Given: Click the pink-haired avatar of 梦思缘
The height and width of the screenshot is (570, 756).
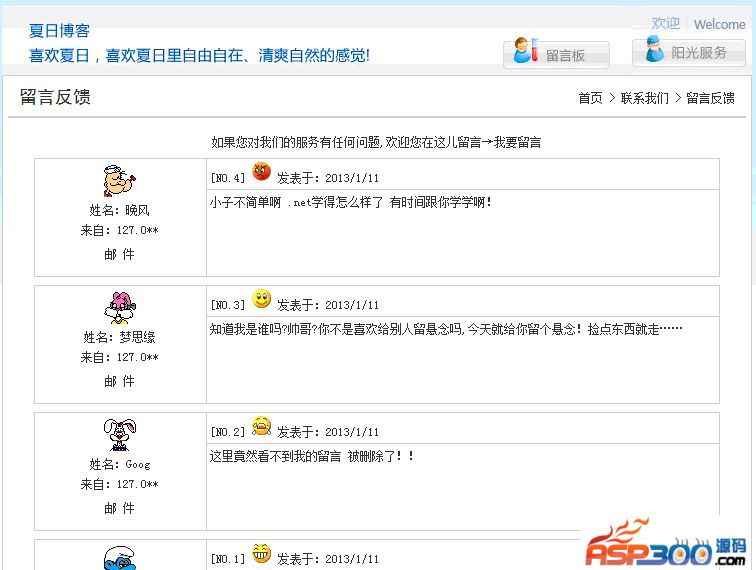Looking at the screenshot, I should coord(120,308).
